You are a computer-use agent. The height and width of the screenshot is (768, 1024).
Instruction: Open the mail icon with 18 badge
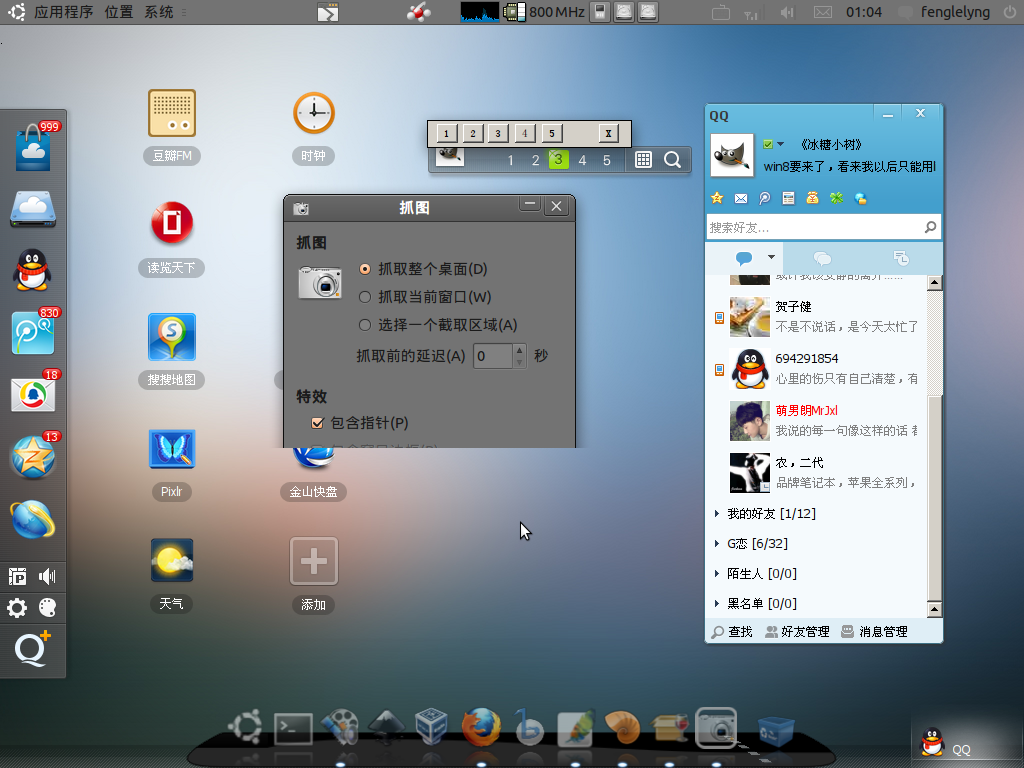click(x=33, y=393)
